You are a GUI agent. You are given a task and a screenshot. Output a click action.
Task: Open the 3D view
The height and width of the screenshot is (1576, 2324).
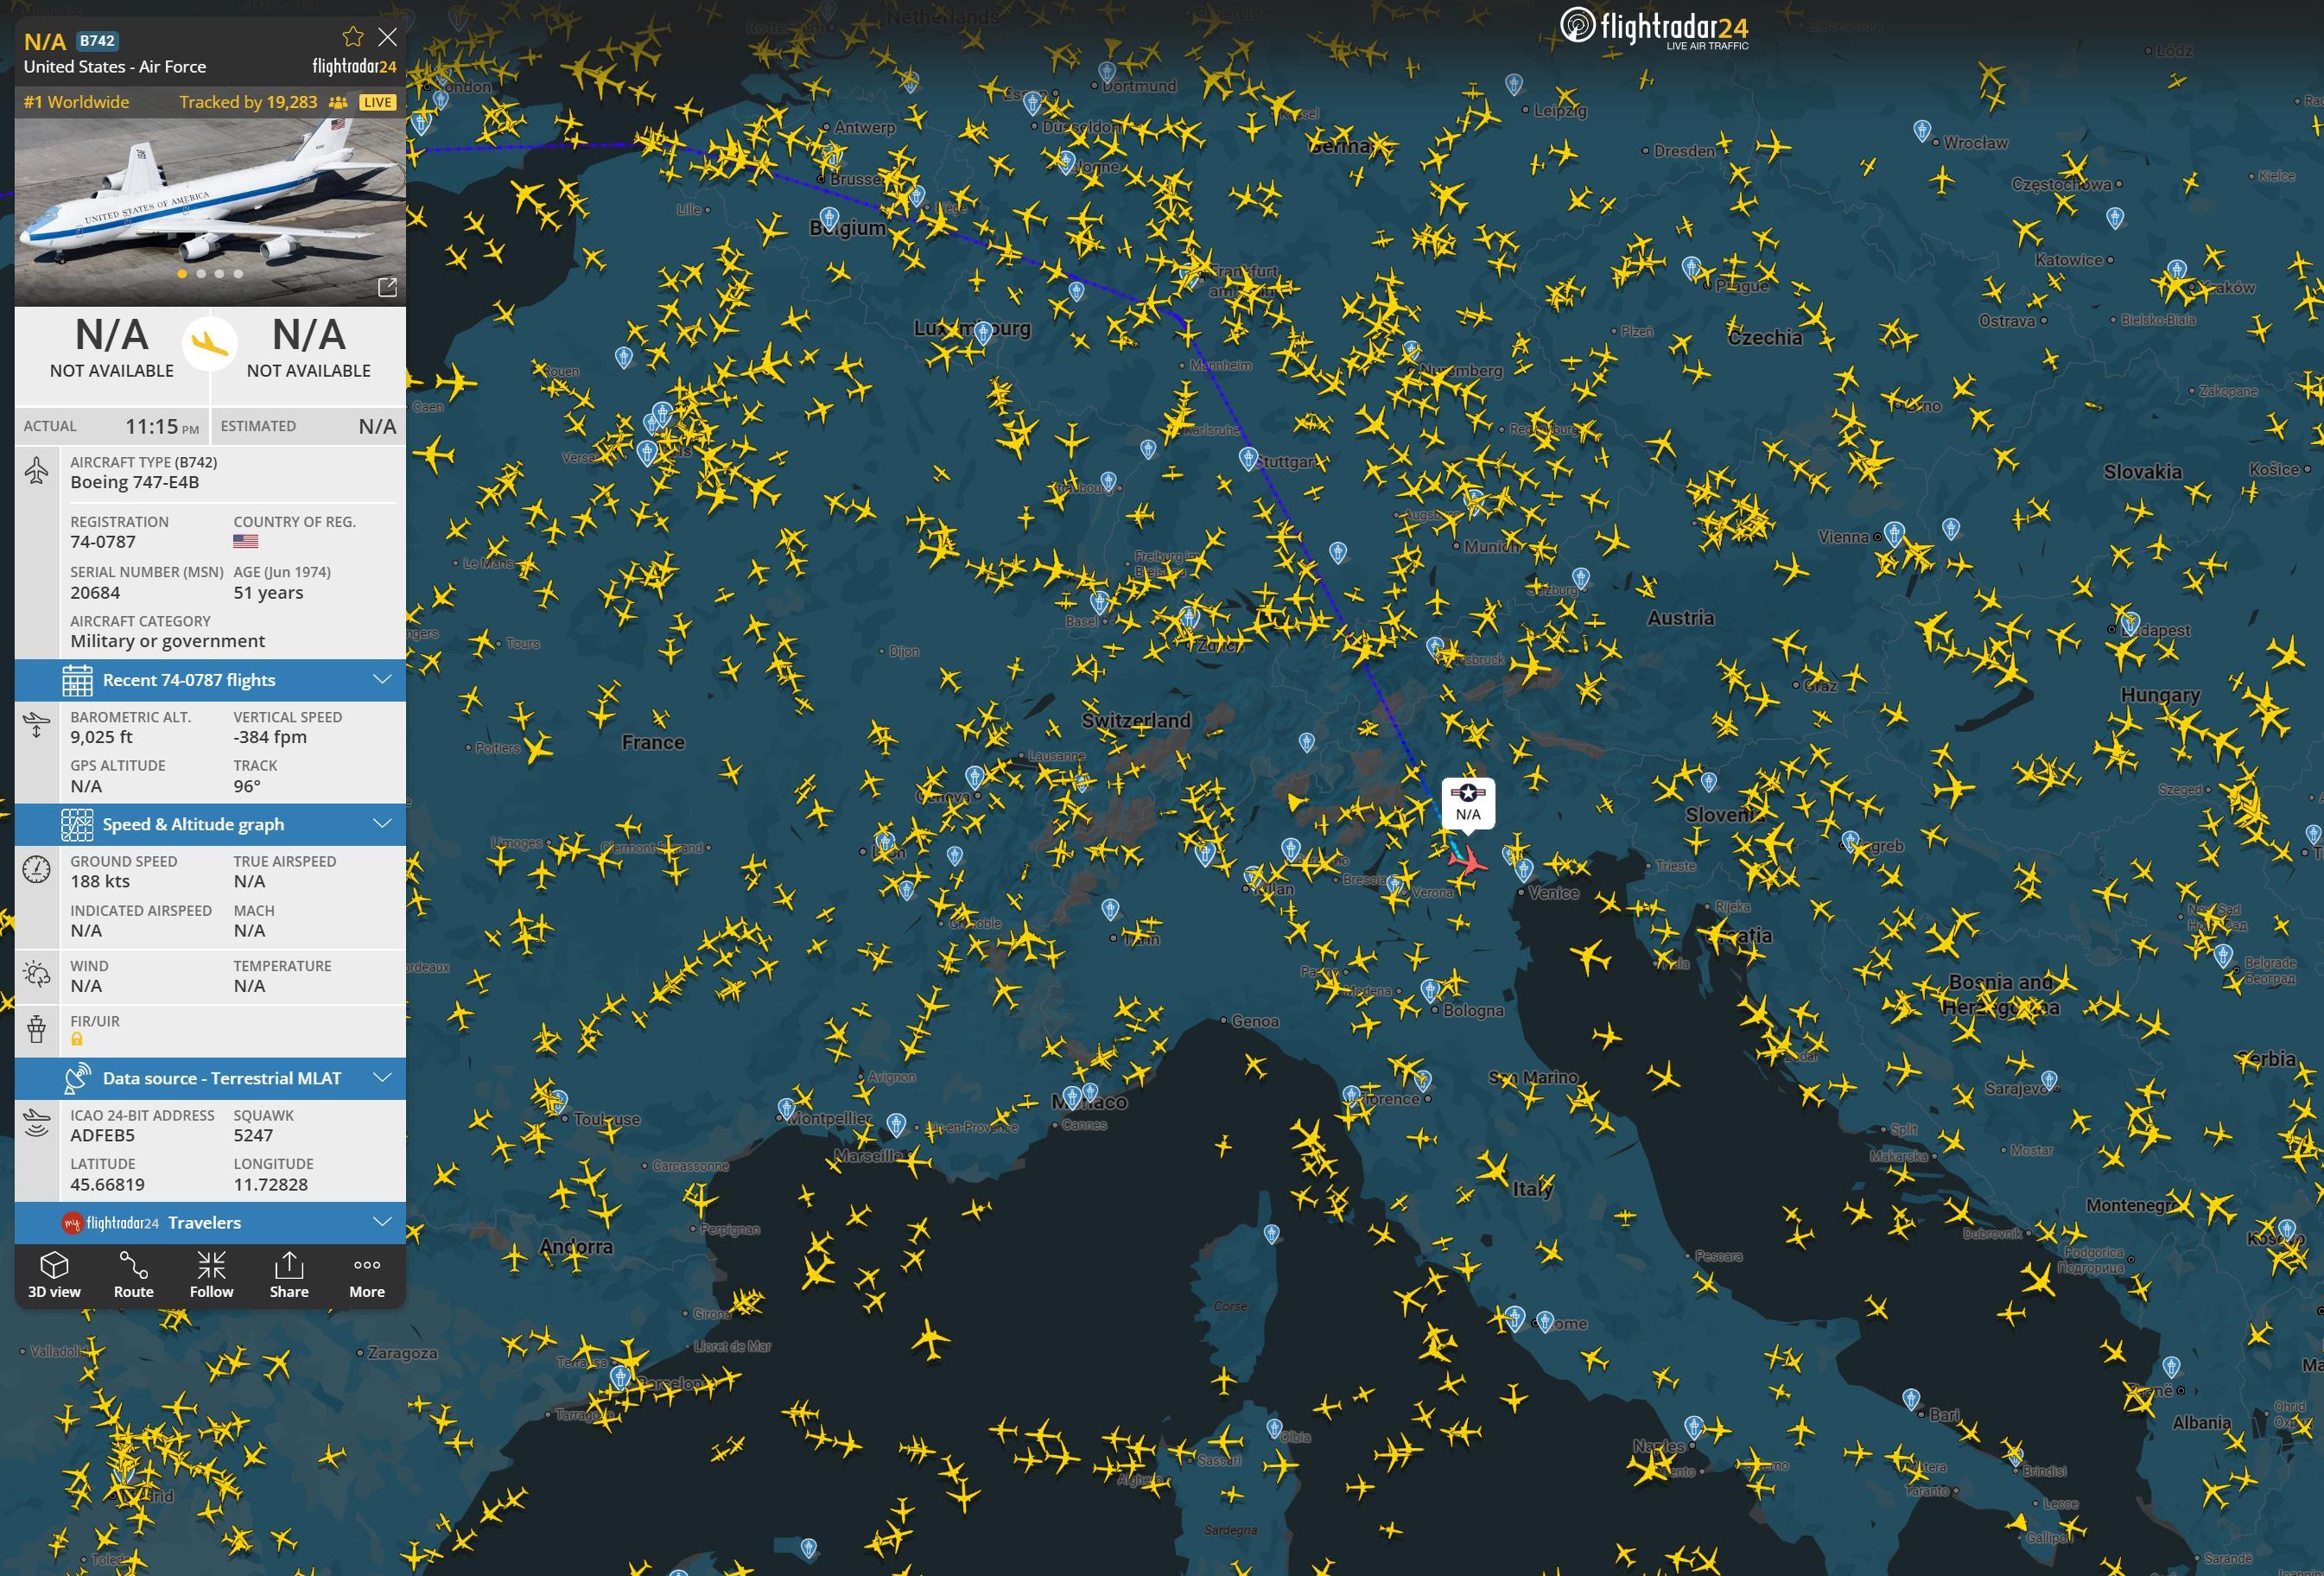(54, 1275)
